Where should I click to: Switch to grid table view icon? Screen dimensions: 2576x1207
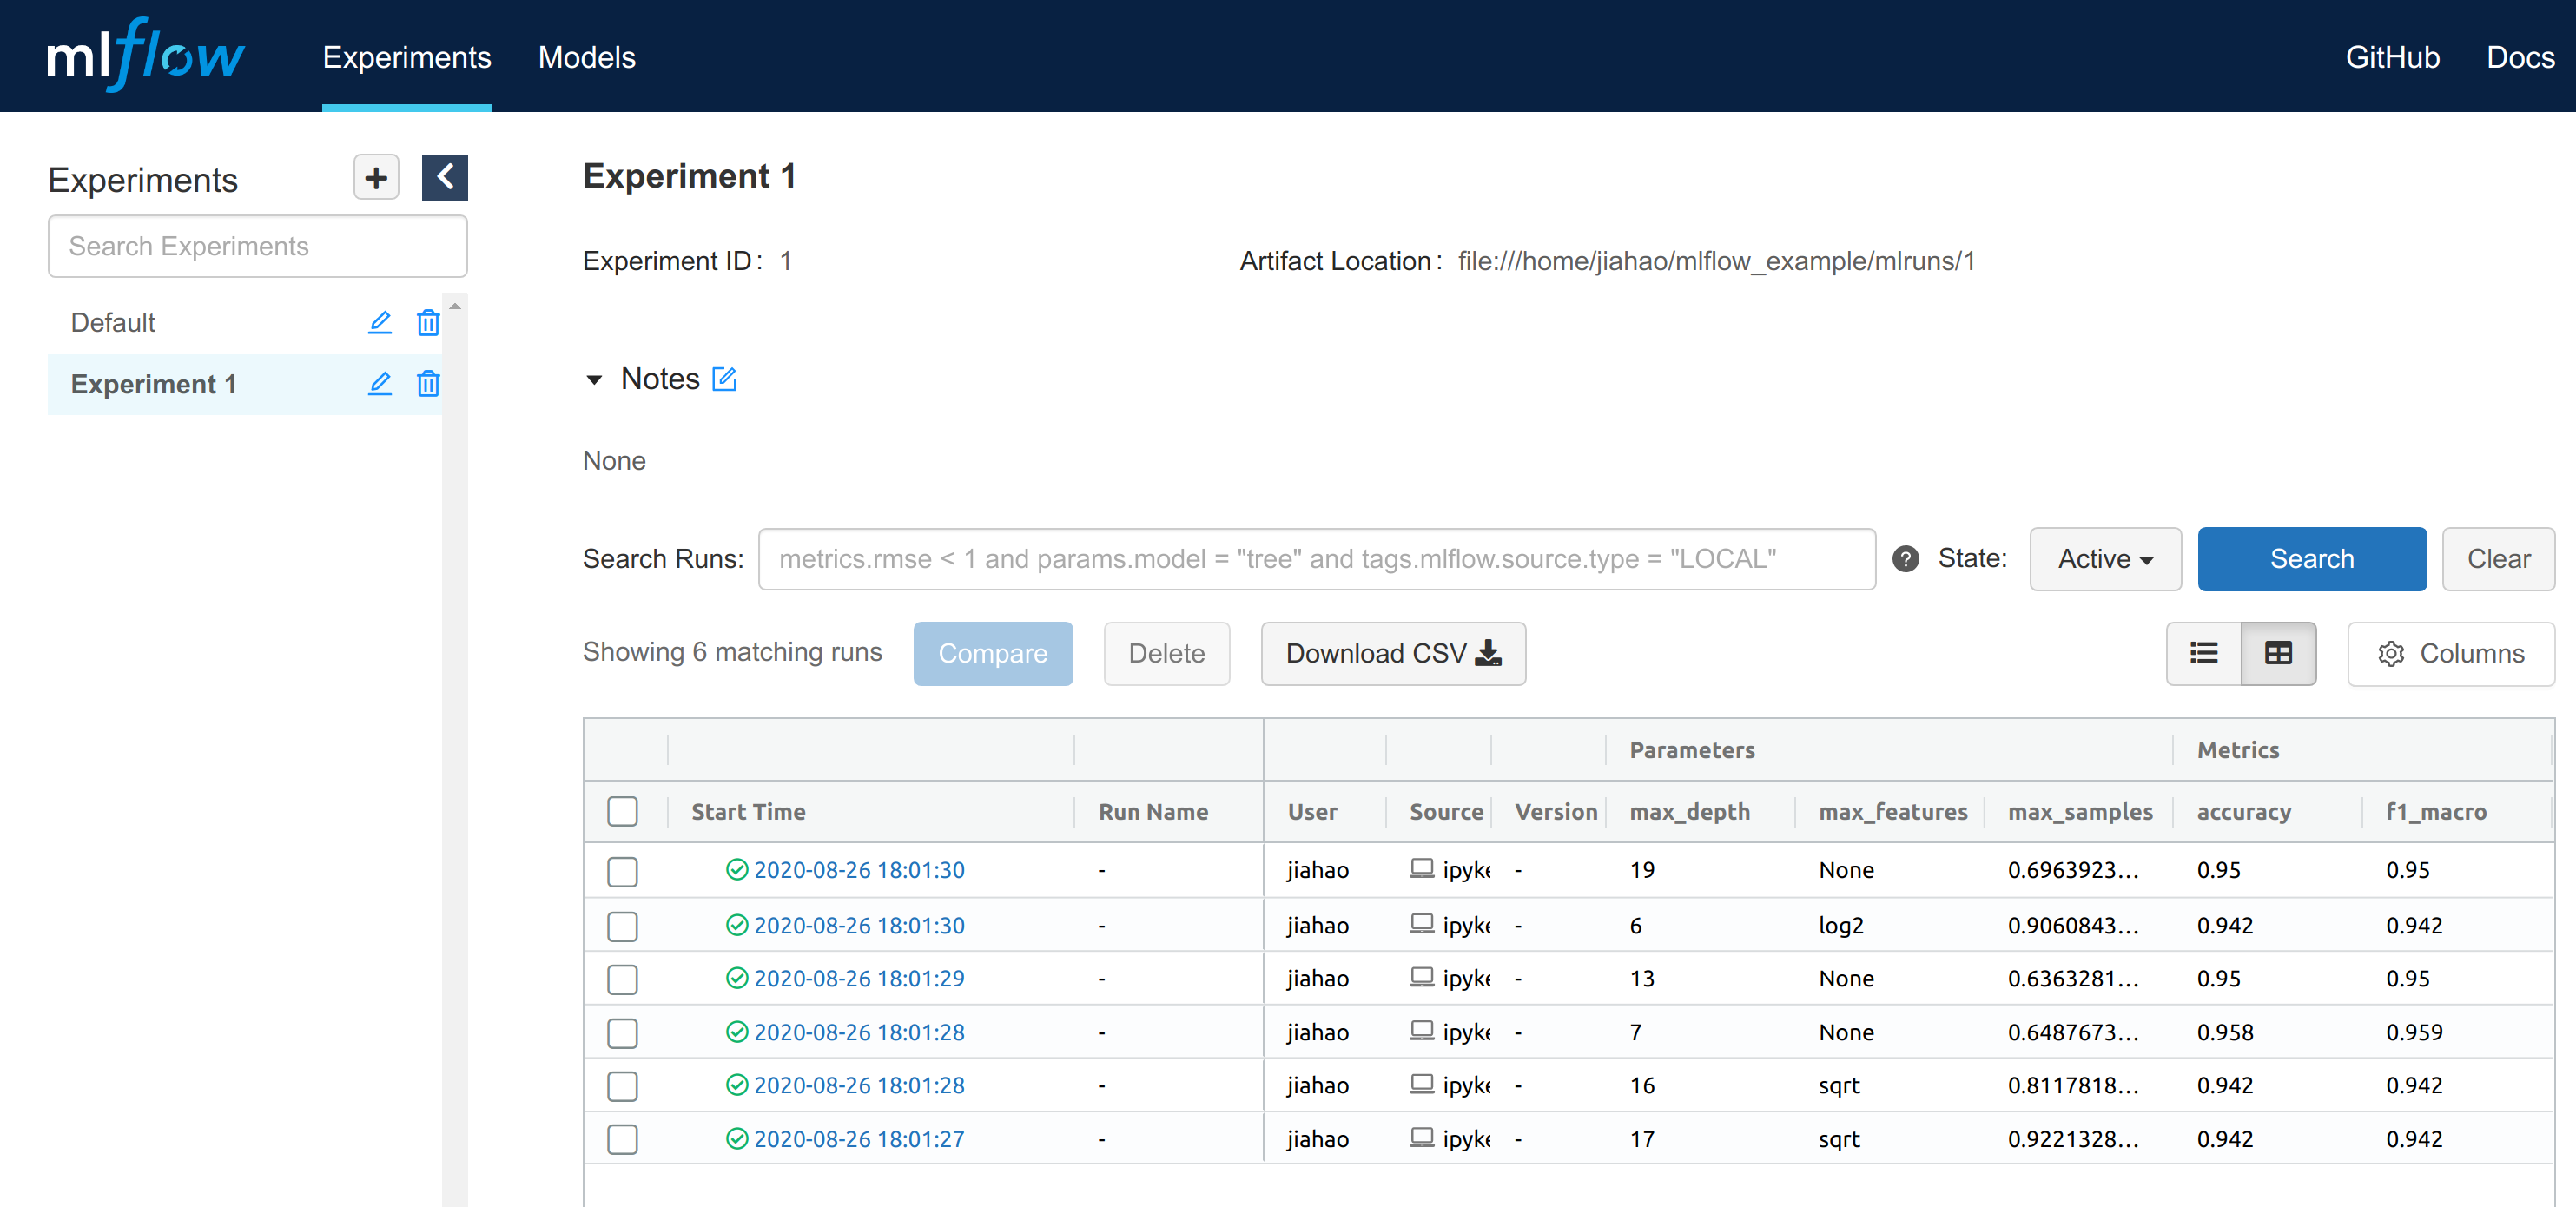pyautogui.click(x=2278, y=653)
